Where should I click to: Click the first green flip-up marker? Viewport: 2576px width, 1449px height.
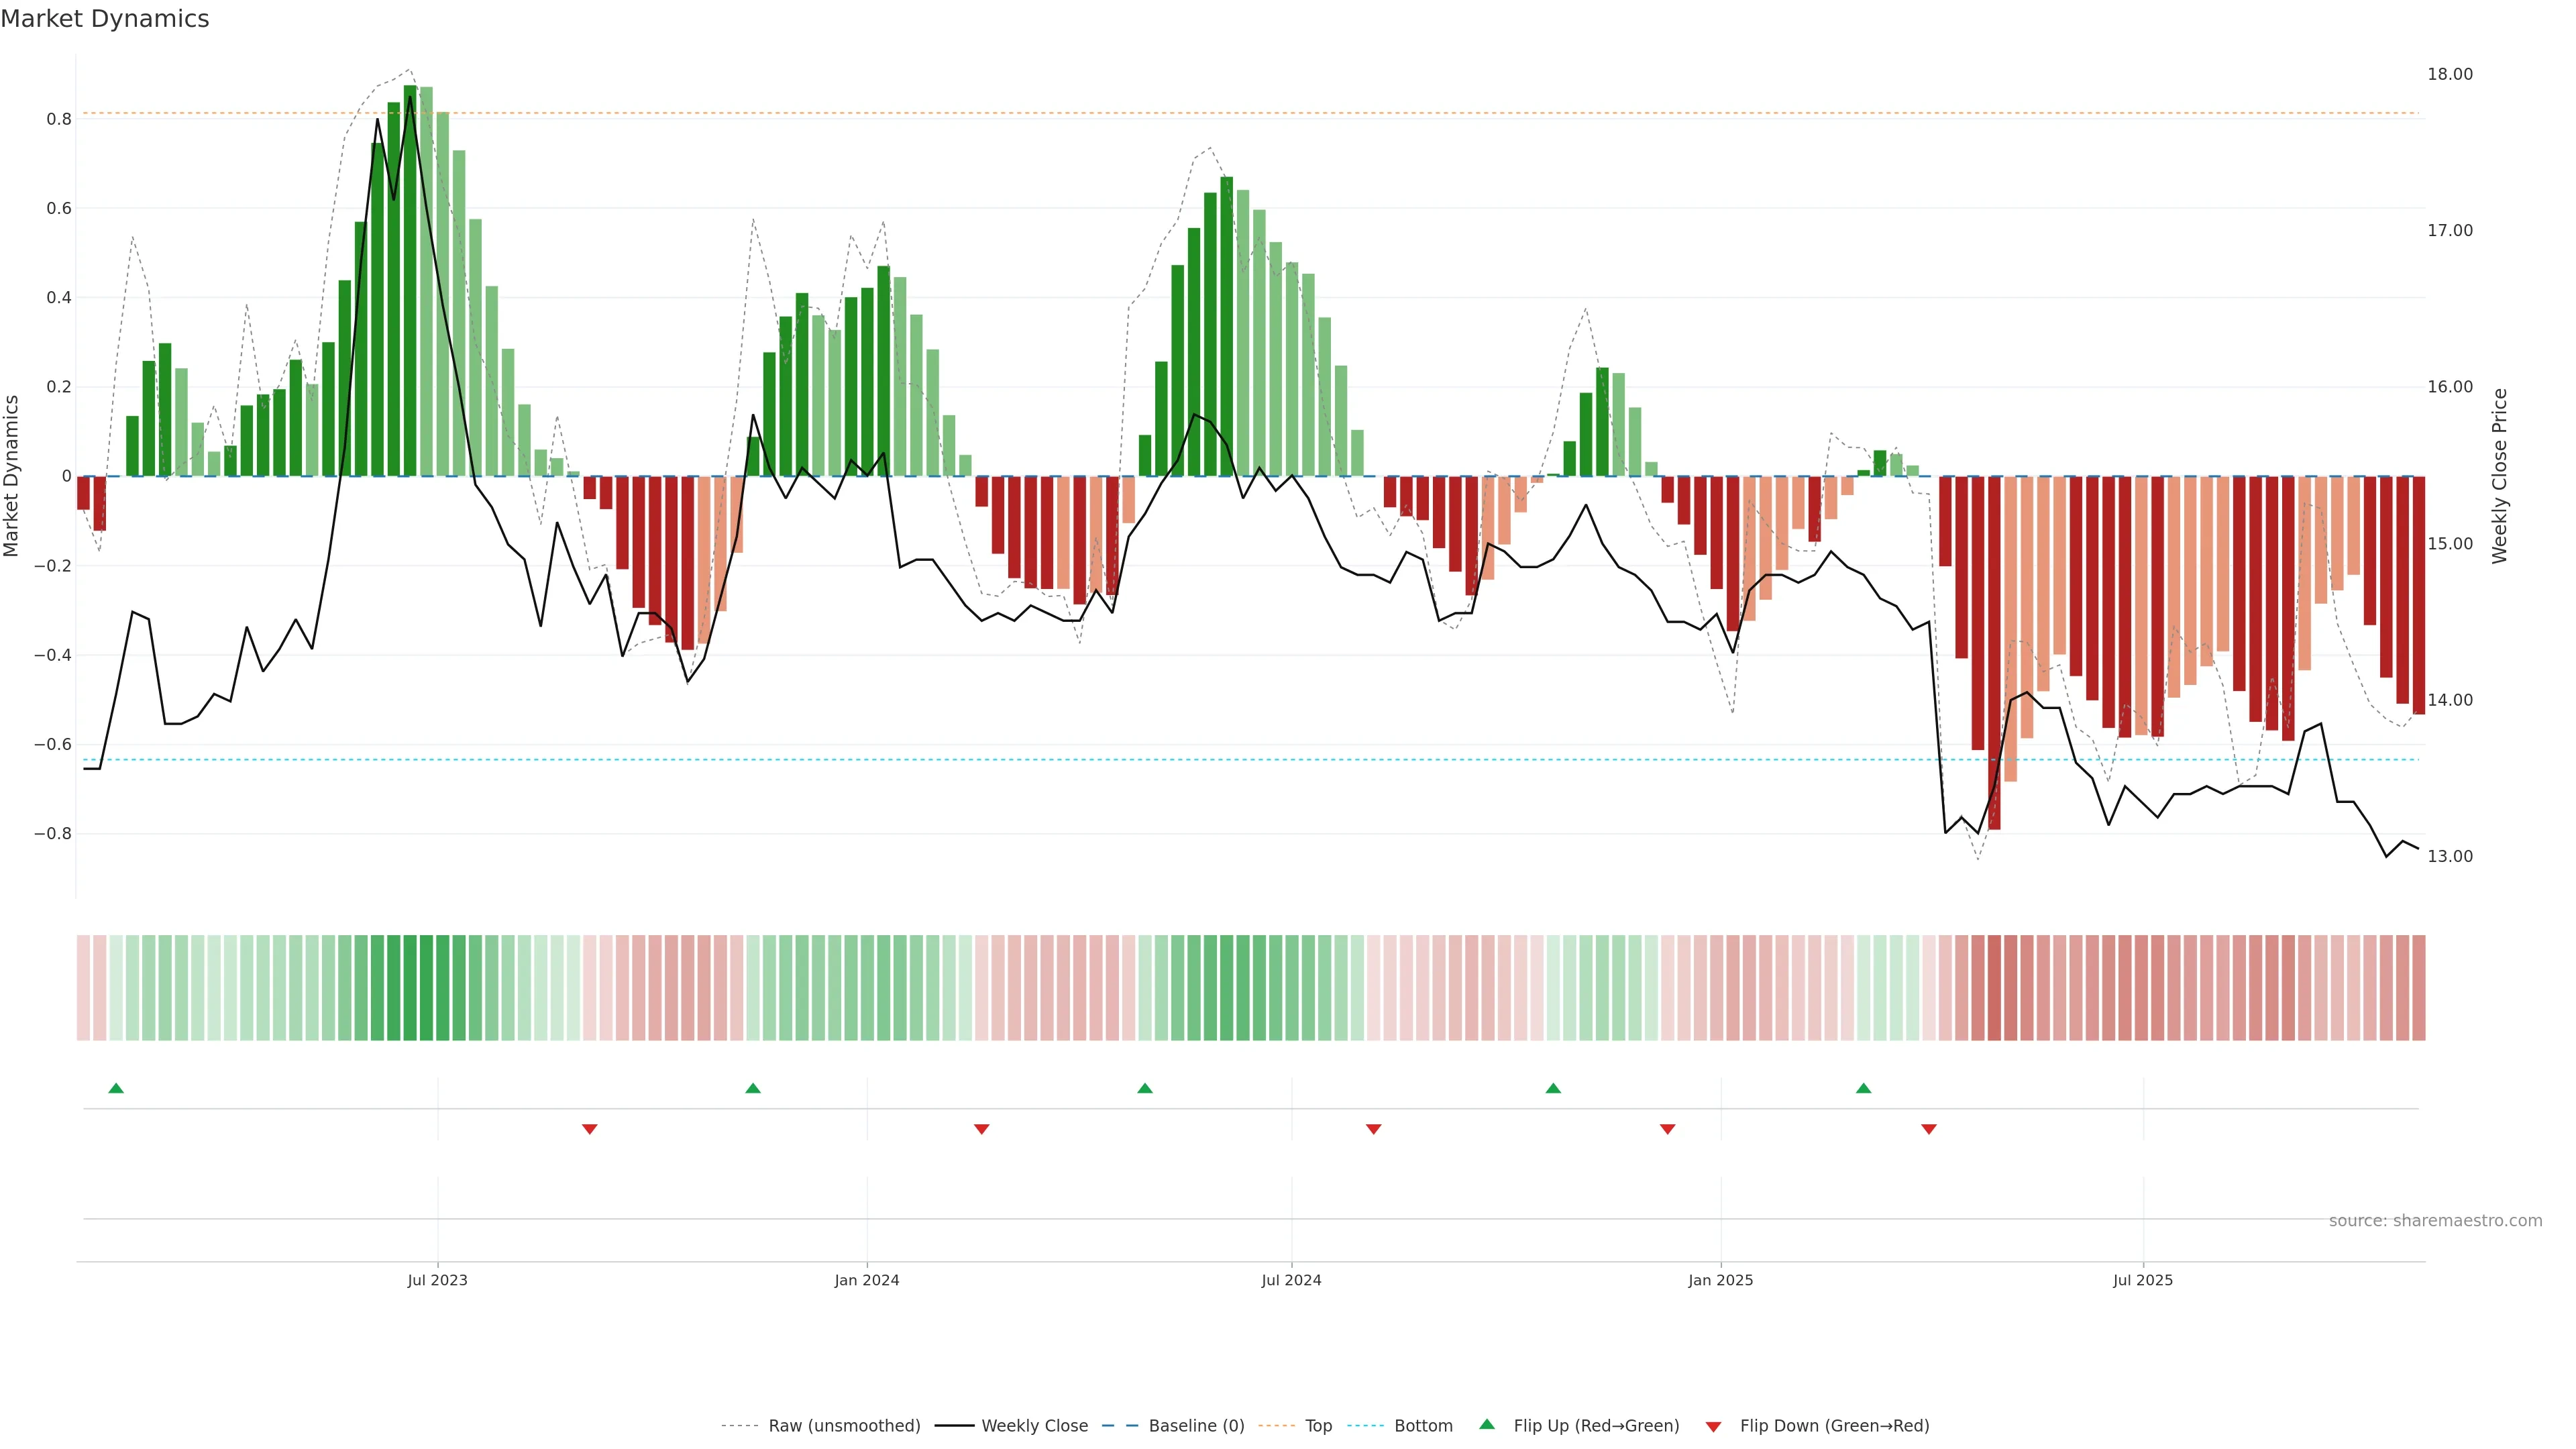point(116,1088)
